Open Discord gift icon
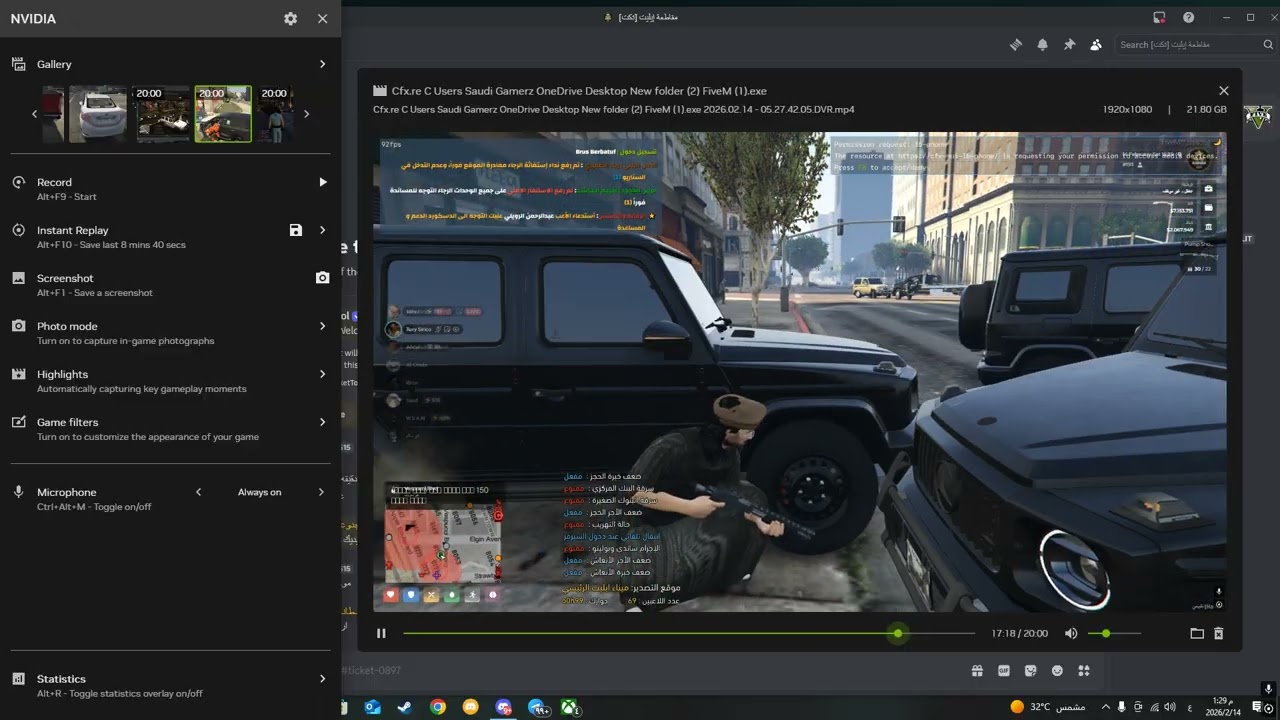Image resolution: width=1280 pixels, height=720 pixels. coord(977,671)
